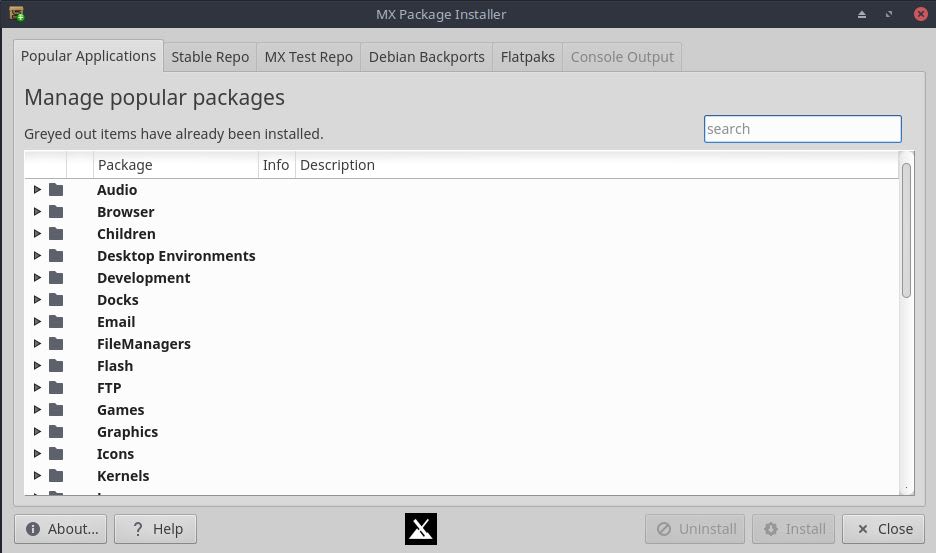Click the FTP folder icon
The height and width of the screenshot is (553, 936).
(56, 388)
